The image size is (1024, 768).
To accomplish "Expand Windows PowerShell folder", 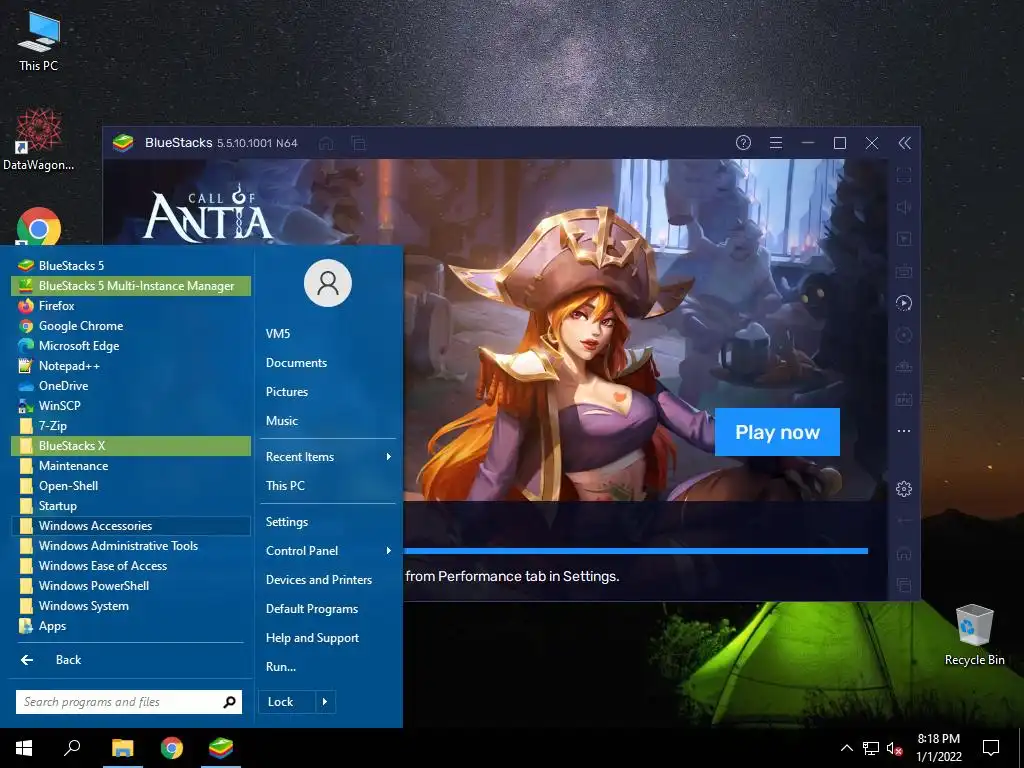I will (x=131, y=586).
